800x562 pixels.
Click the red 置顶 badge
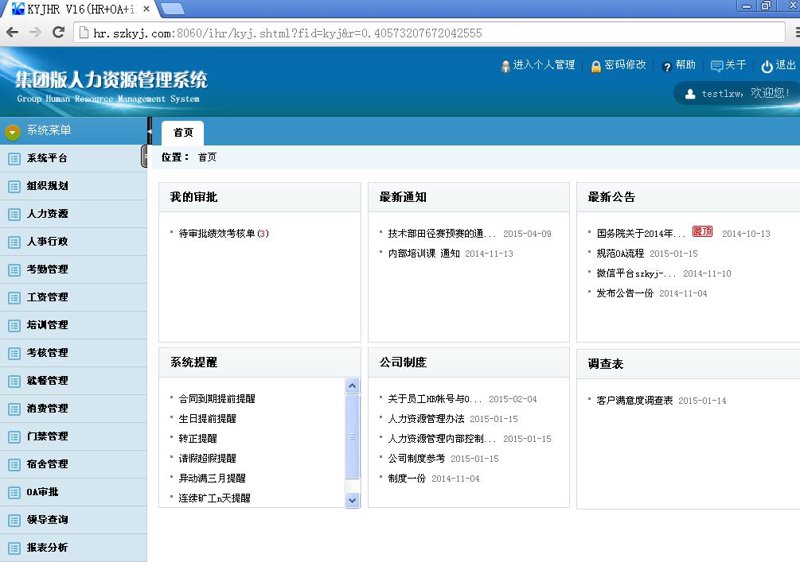coord(702,232)
